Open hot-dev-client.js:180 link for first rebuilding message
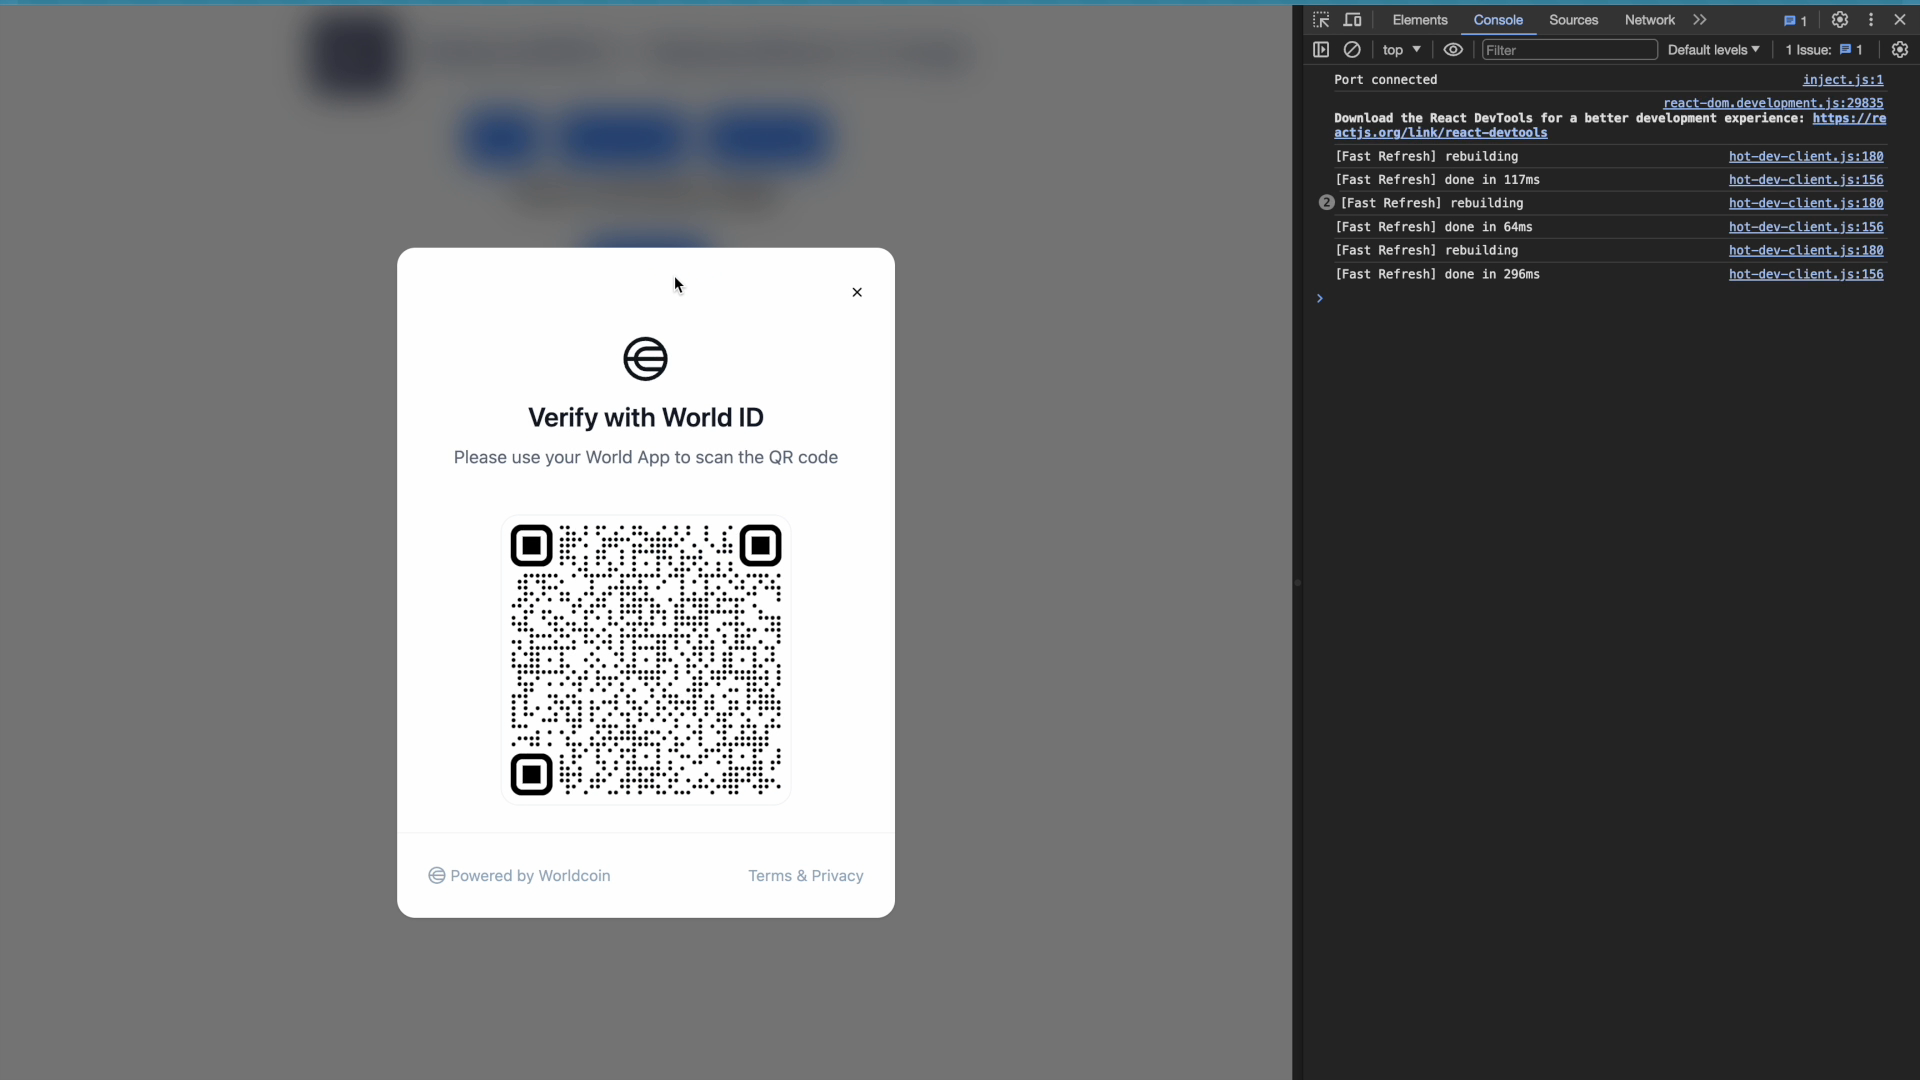1920x1080 pixels. pyautogui.click(x=1806, y=157)
